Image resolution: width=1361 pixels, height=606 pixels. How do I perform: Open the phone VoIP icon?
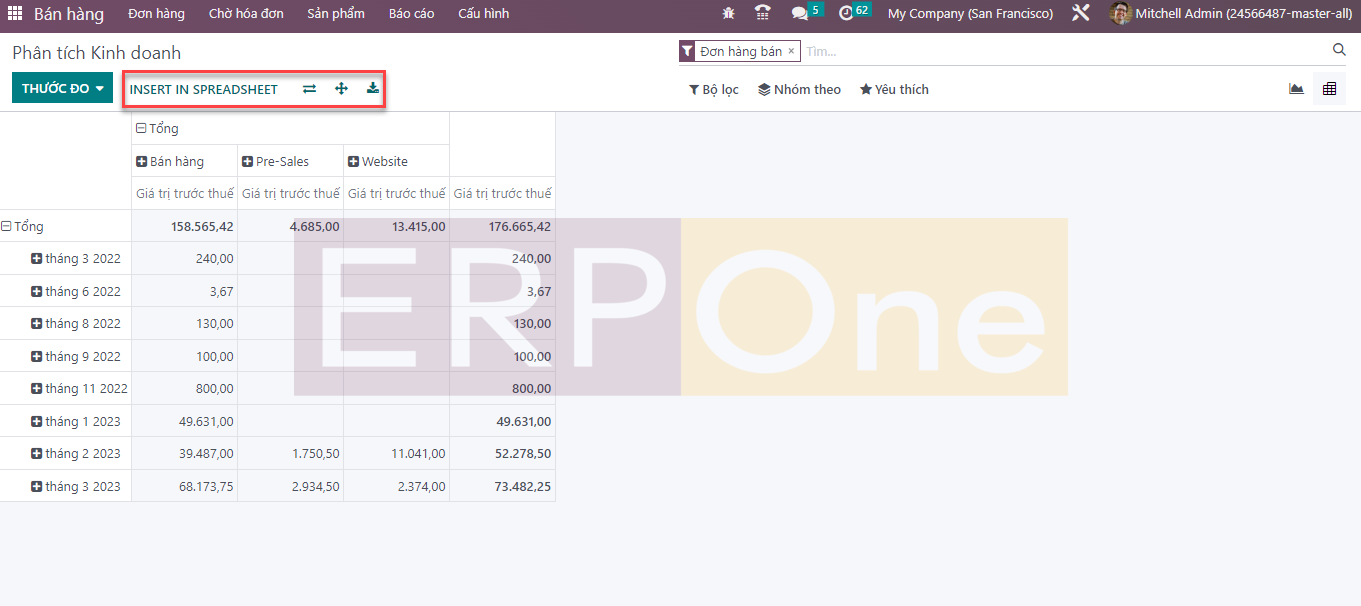tap(763, 14)
